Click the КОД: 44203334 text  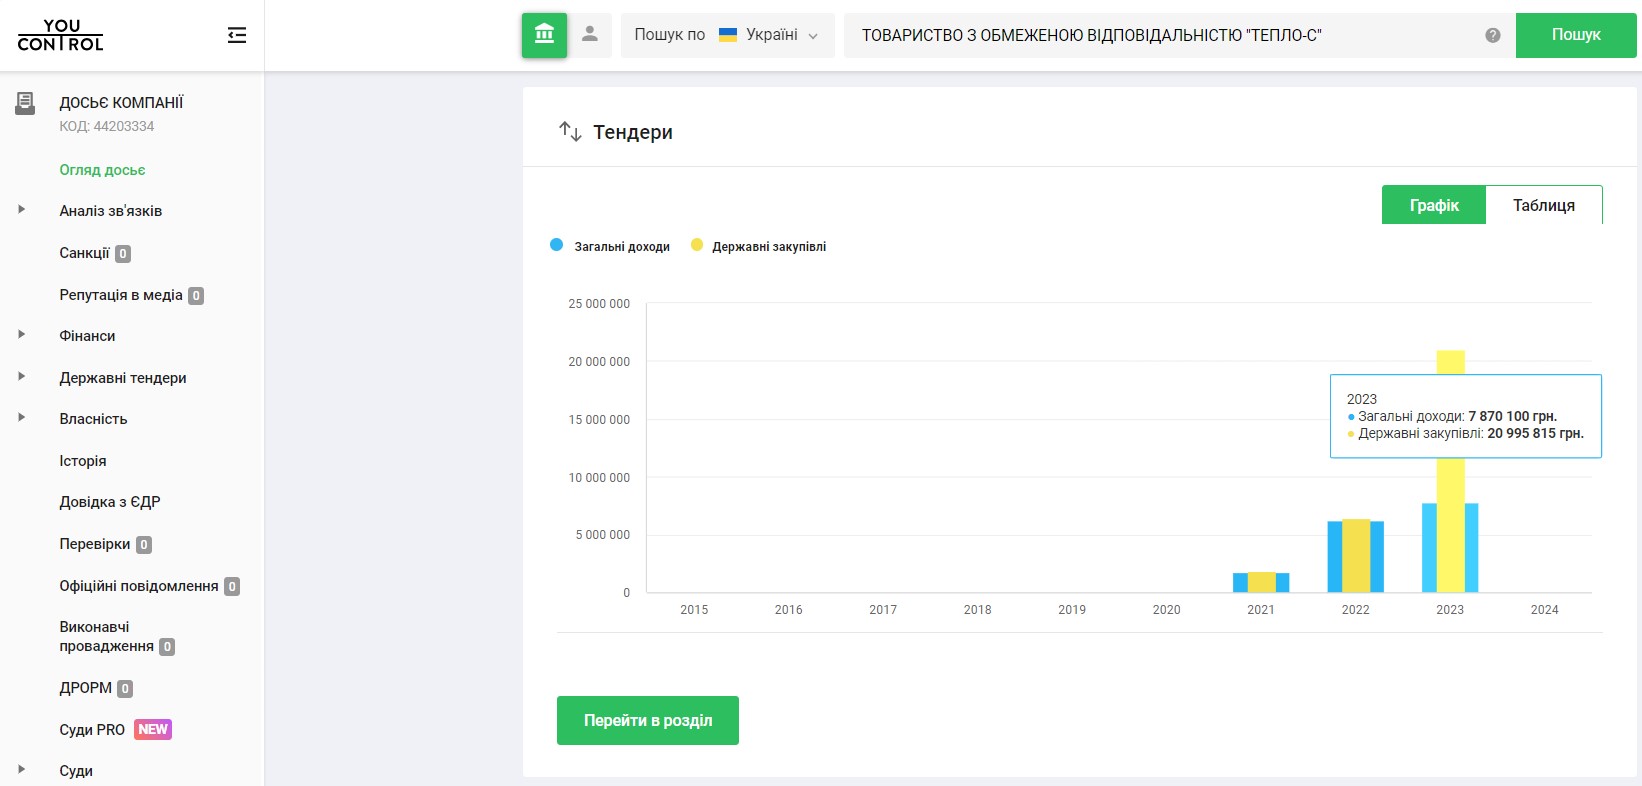pos(107,126)
